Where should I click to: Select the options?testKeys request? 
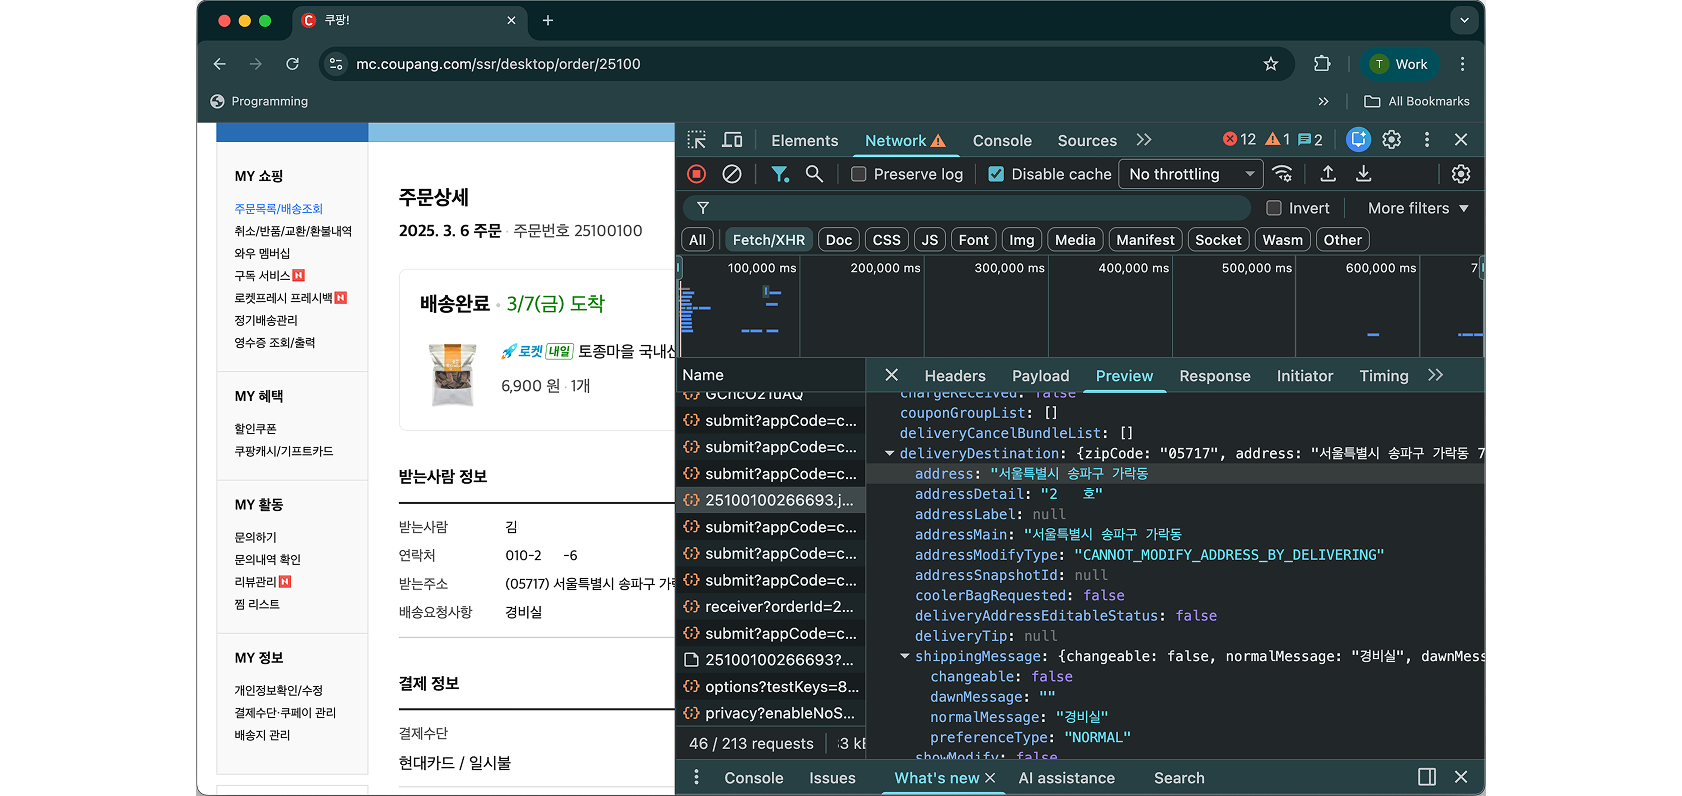(770, 687)
